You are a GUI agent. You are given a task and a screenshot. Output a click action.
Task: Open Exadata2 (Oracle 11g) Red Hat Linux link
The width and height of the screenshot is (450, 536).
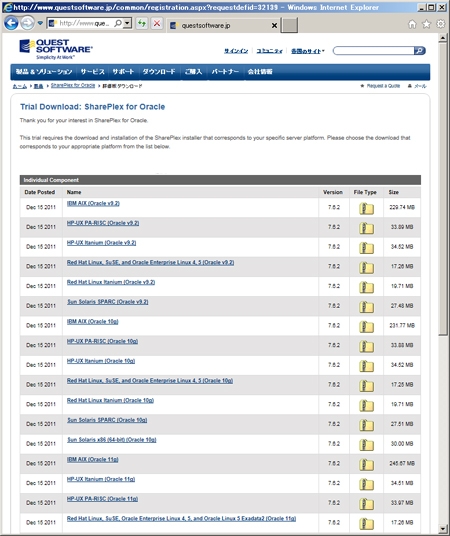click(x=181, y=519)
